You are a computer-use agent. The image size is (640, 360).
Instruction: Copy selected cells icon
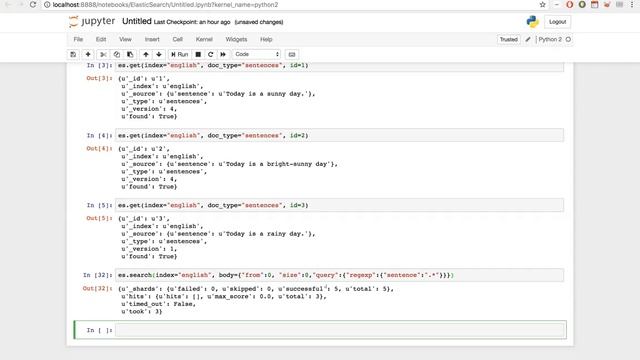[117, 54]
